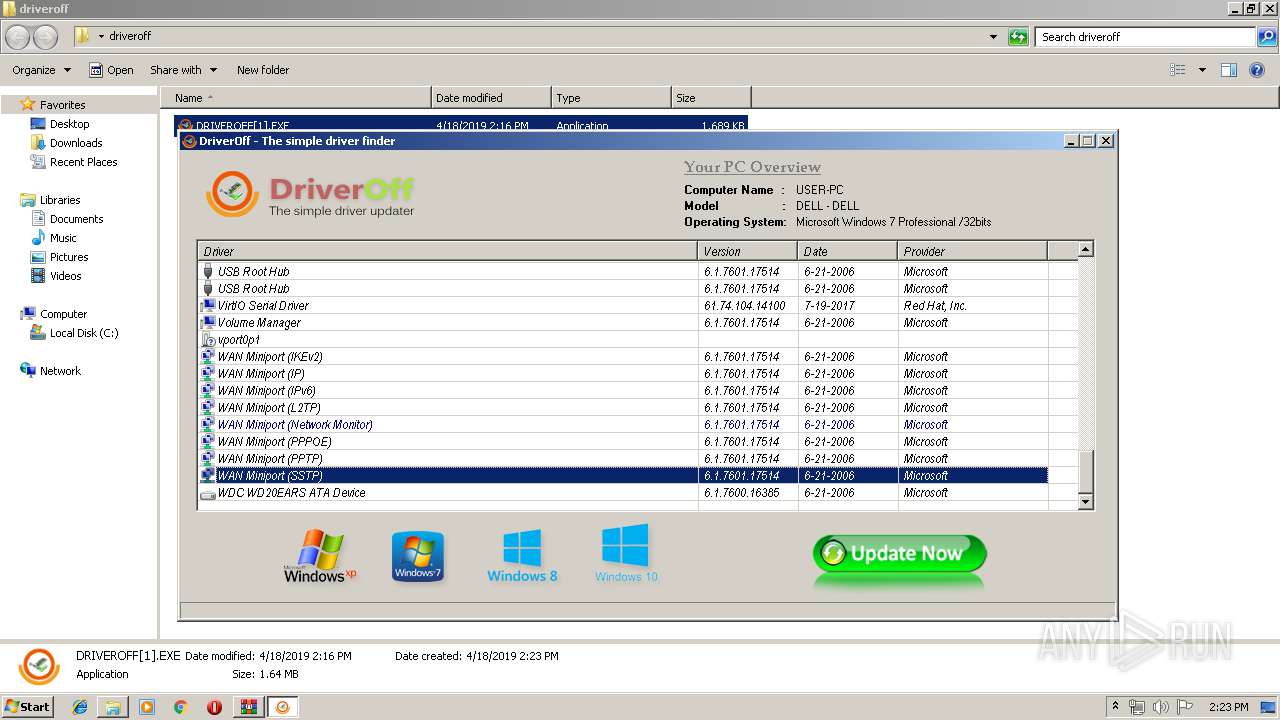Select the Windows XP logo icon
Screen dimensions: 1280x720
[319, 556]
